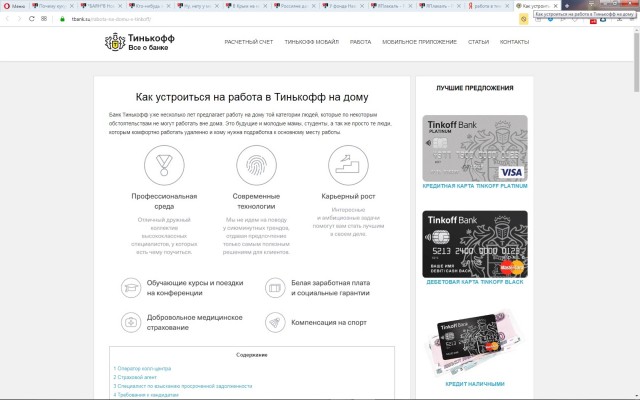The image size is (640, 400).
Task: Click the graduation cap icon for Обучающие курсы
Action: [x=131, y=288]
